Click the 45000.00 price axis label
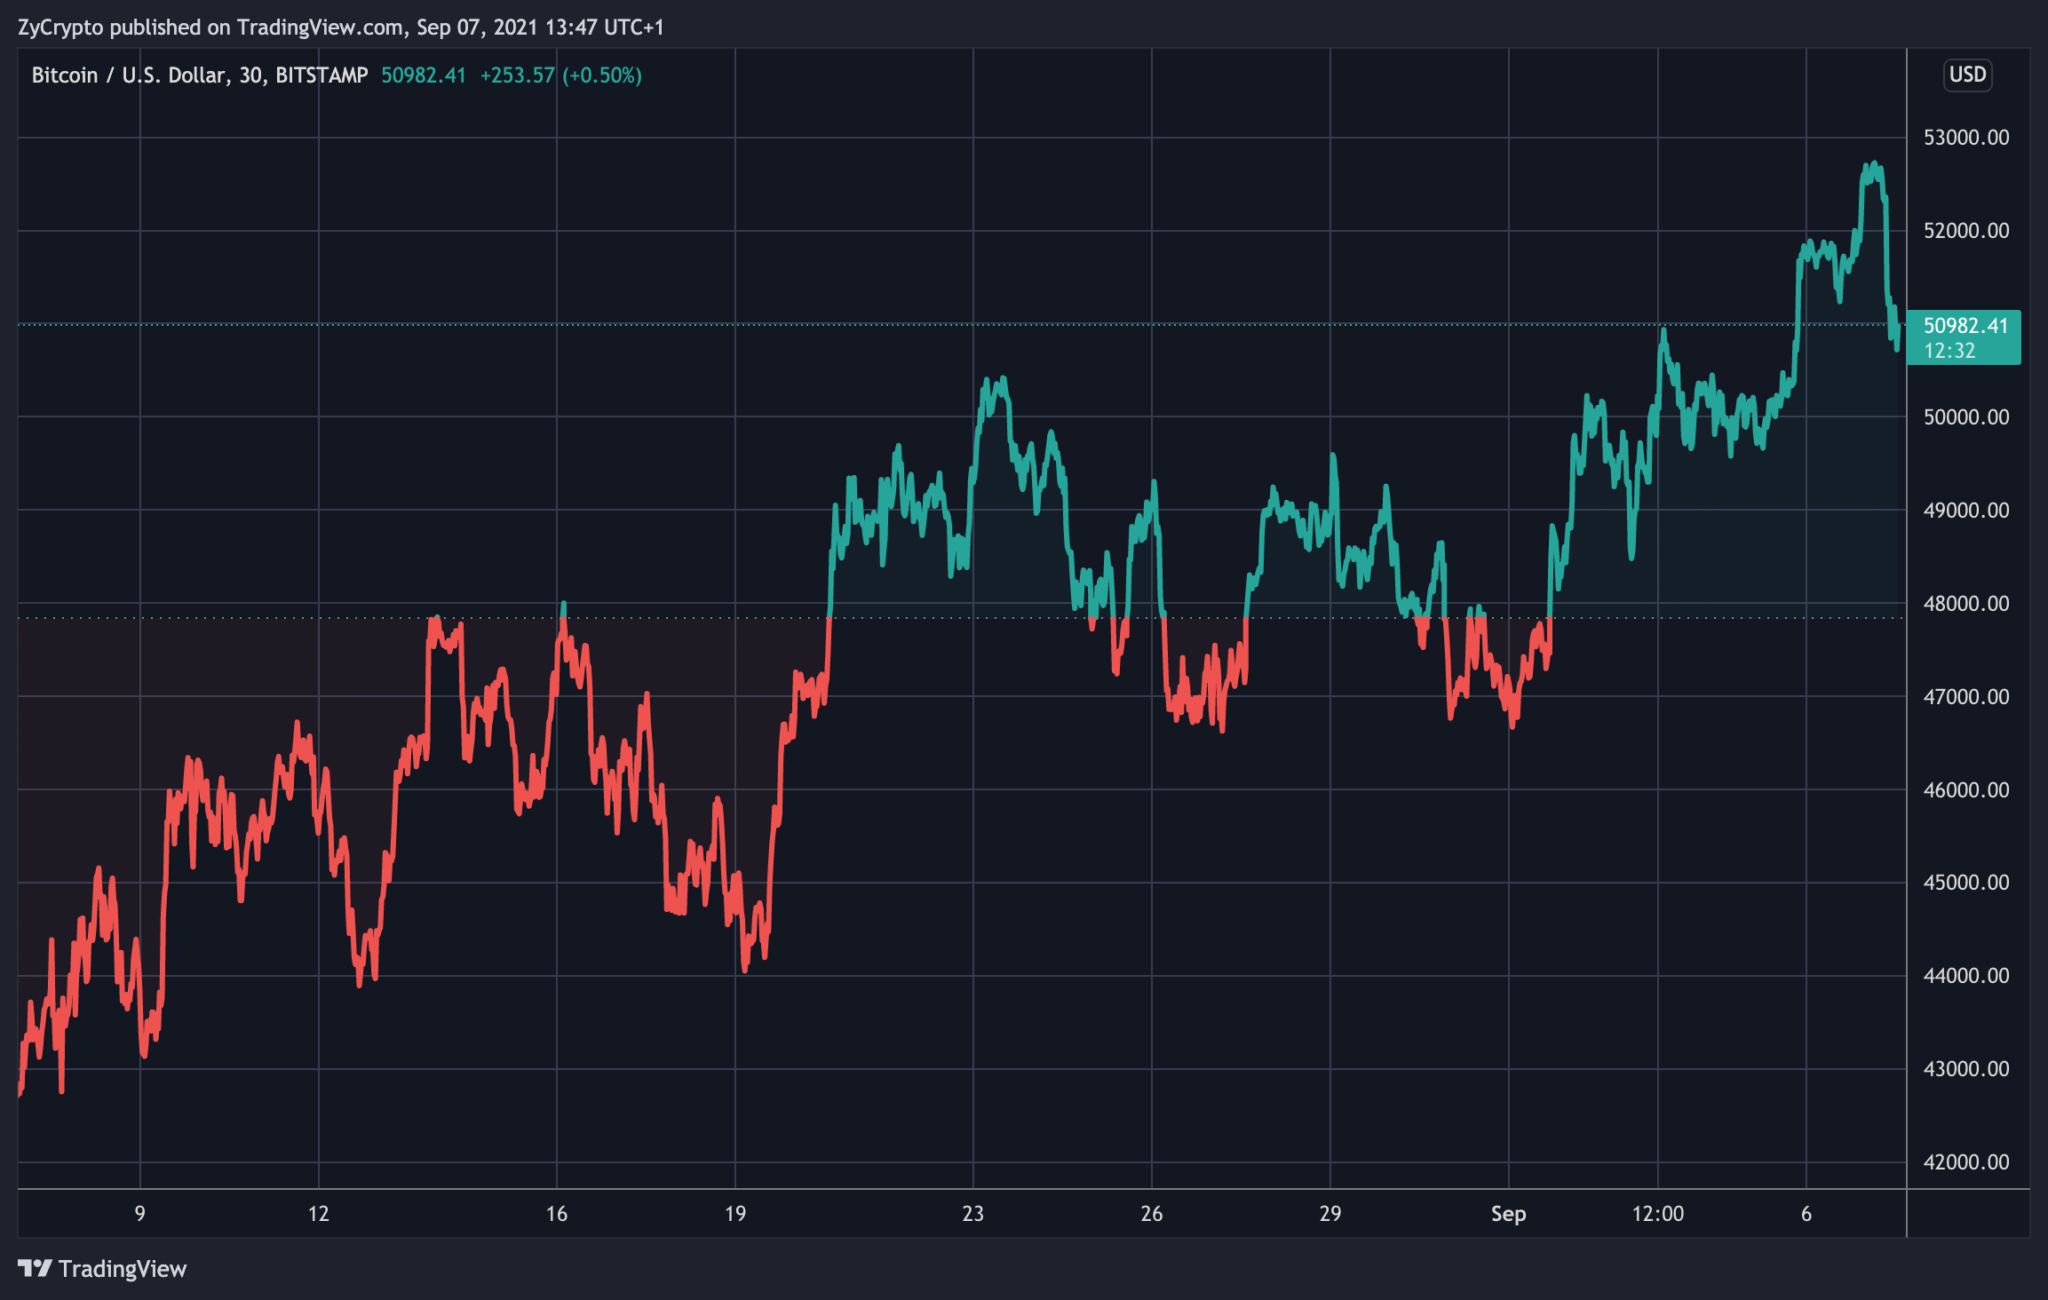This screenshot has width=2048, height=1300. 1965,882
